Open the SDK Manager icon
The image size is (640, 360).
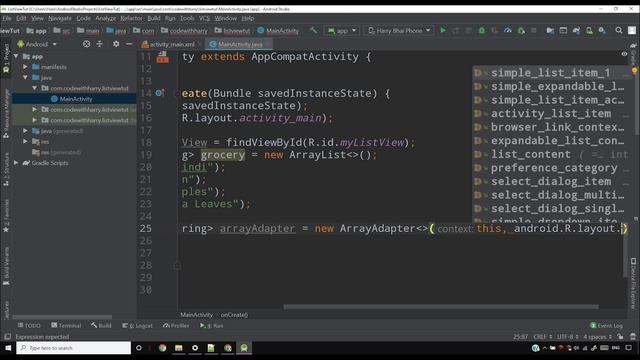[x=602, y=30]
